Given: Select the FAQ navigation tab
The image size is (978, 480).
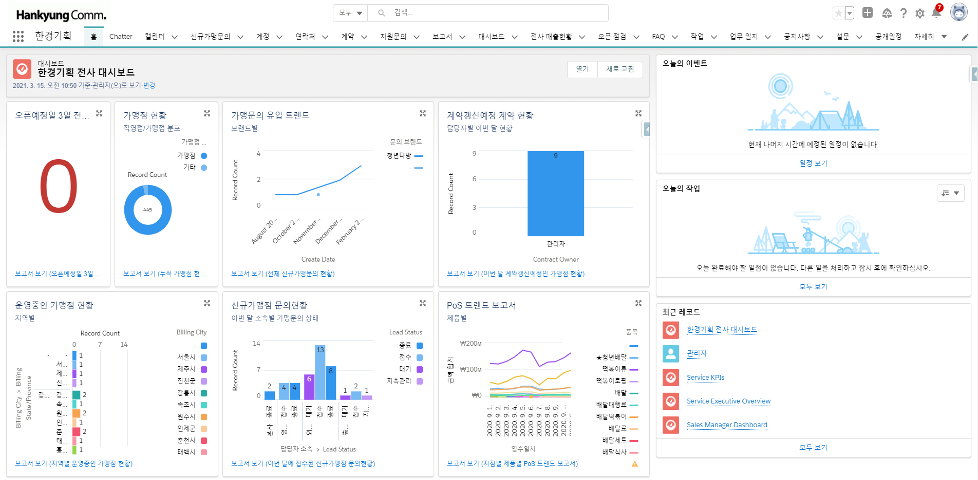Looking at the screenshot, I should 658,36.
